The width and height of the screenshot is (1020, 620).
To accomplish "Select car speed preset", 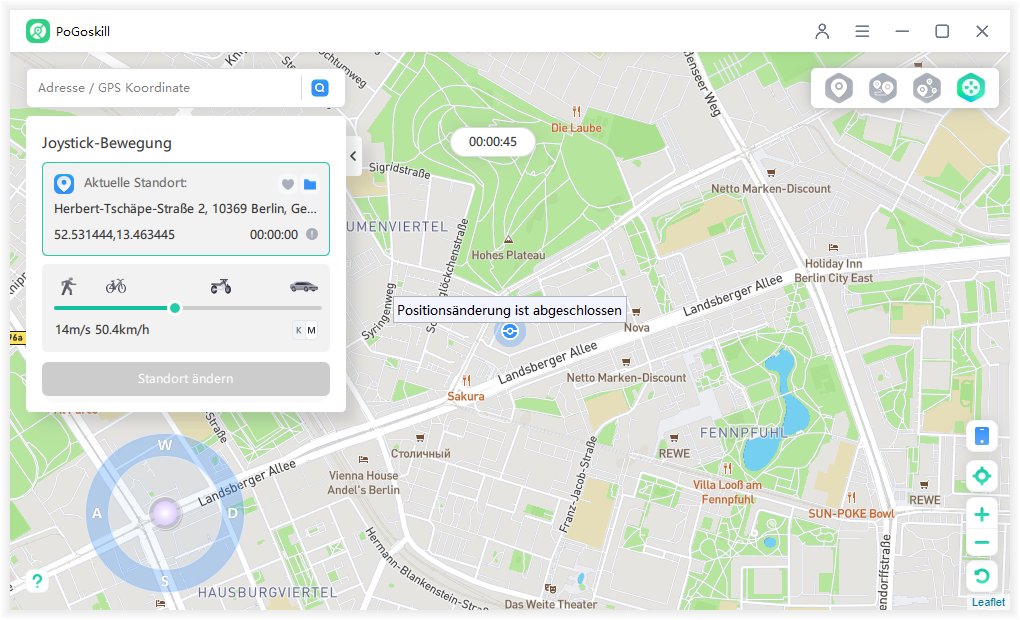I will 304,286.
